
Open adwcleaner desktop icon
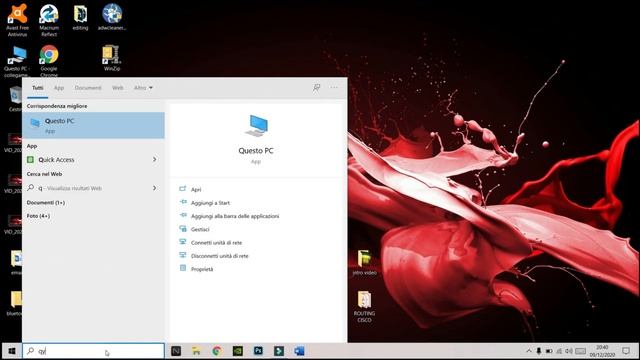click(112, 17)
